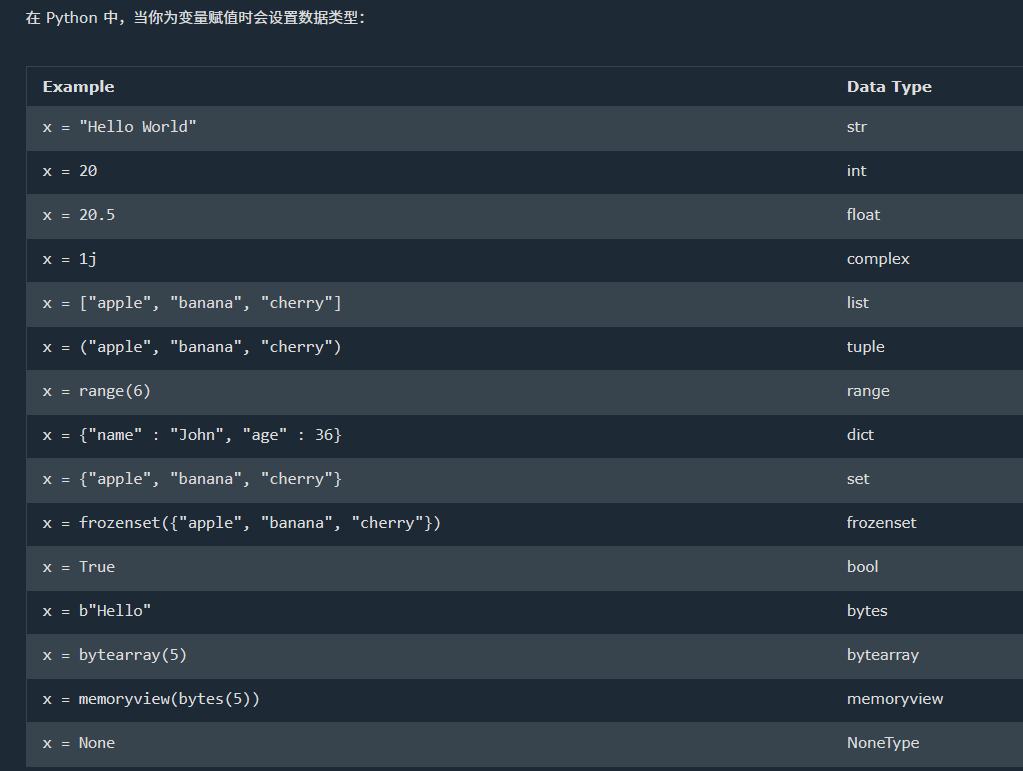Select the "dict" data type cell
This screenshot has height=771, width=1023.
860,435
